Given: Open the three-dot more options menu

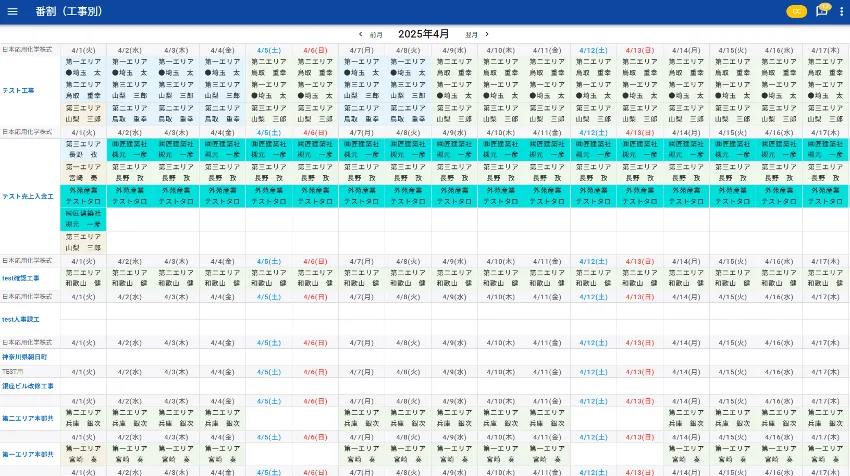Looking at the screenshot, I should pyautogui.click(x=841, y=11).
